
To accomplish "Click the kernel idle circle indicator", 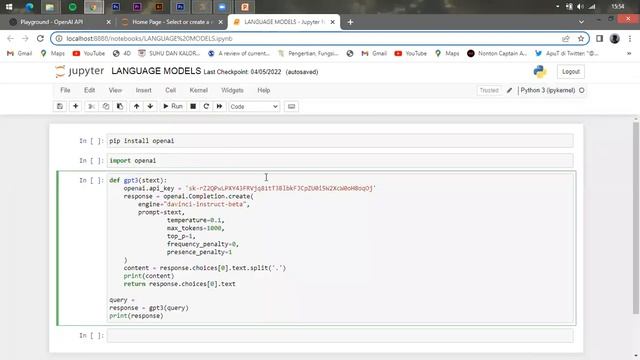I will [582, 90].
